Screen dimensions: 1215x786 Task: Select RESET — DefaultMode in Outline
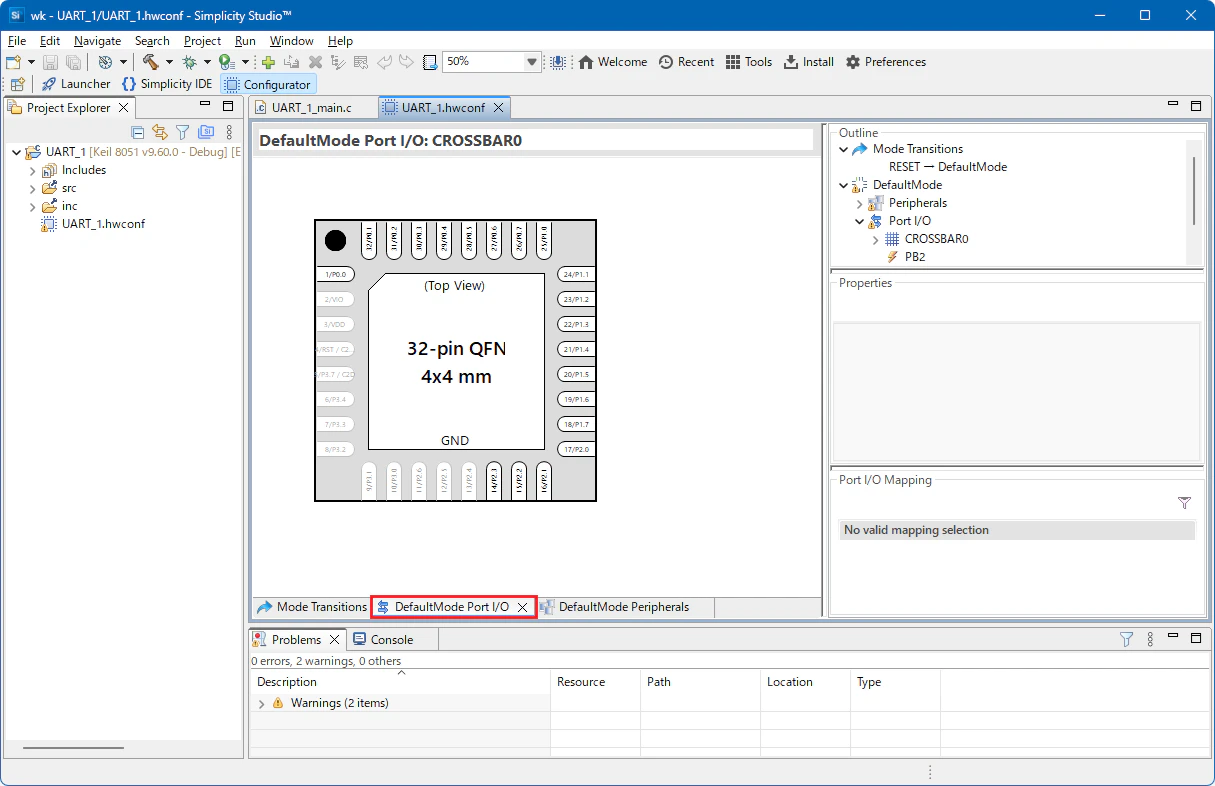947,167
